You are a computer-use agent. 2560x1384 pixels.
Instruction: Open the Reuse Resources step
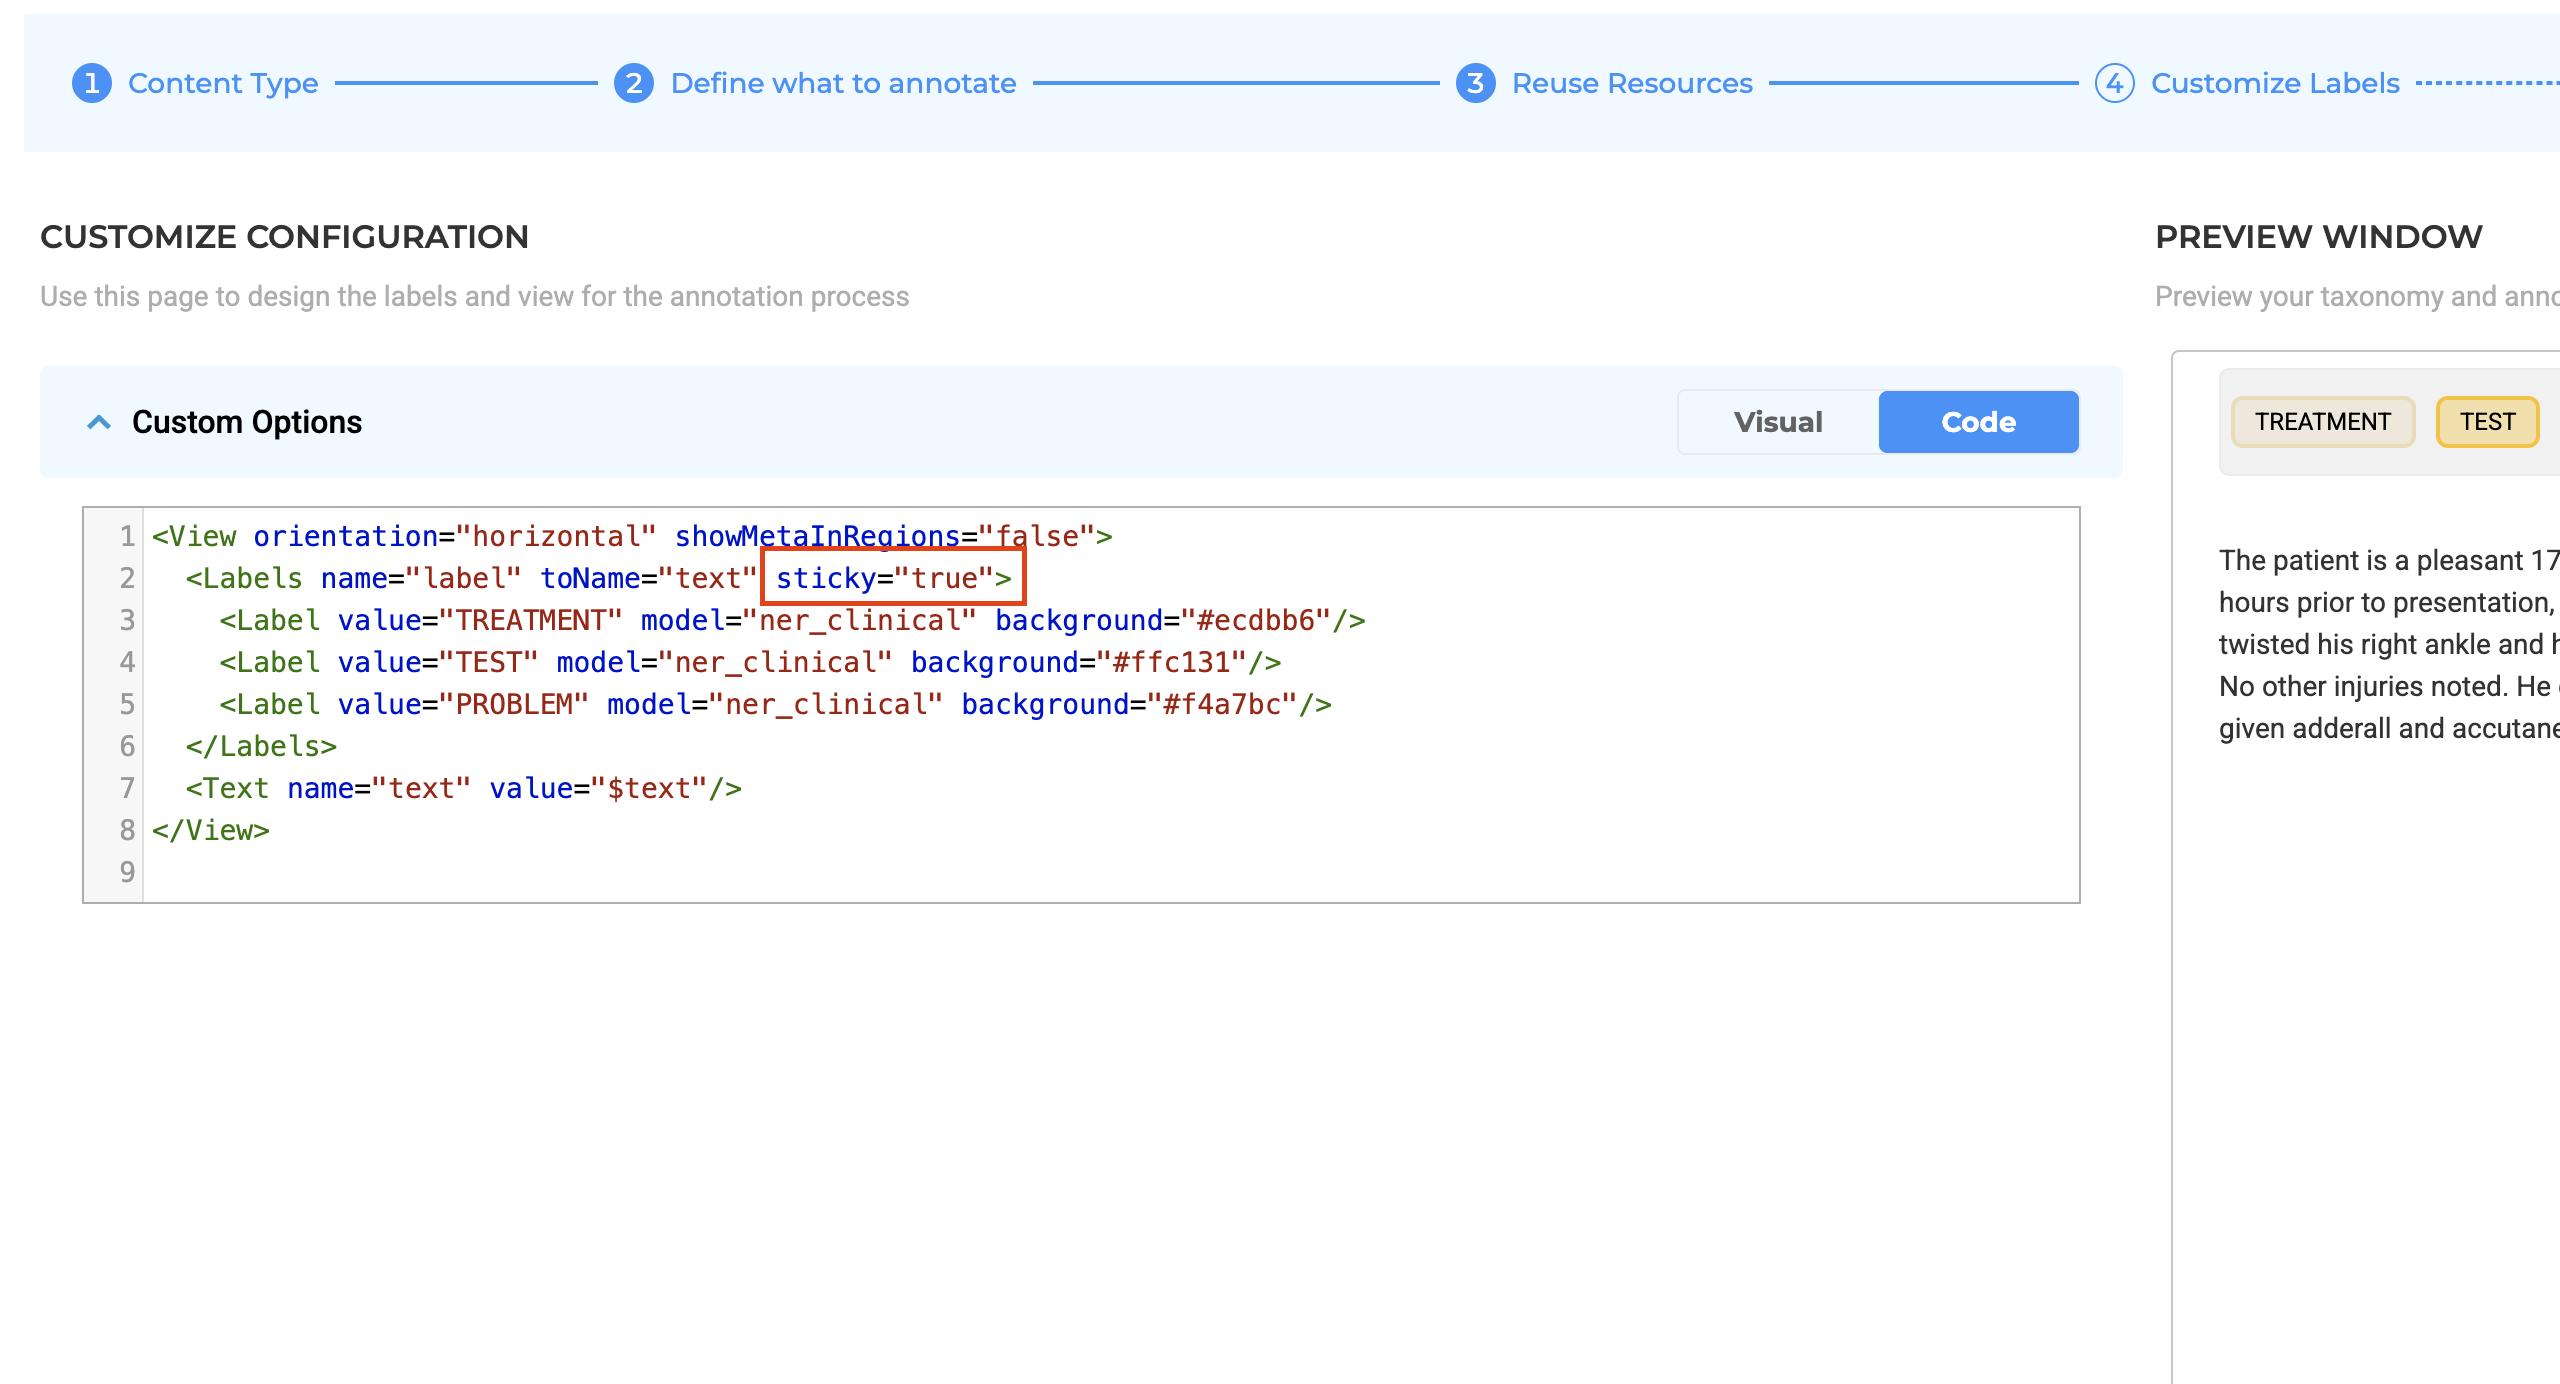[1632, 83]
